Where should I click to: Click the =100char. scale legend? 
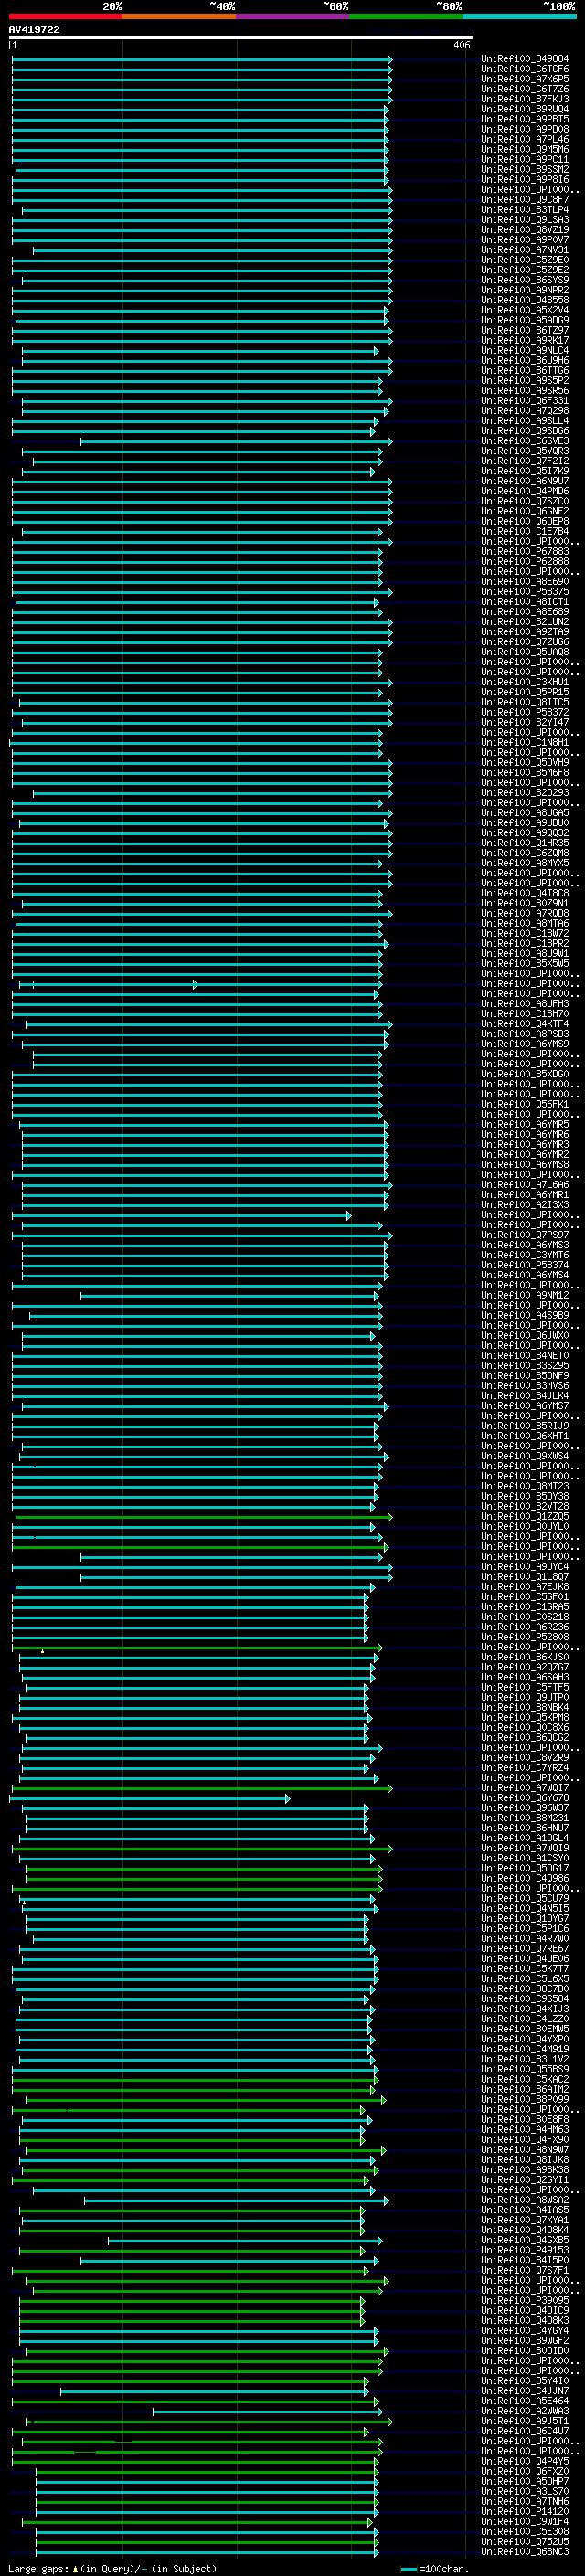(x=436, y=2569)
